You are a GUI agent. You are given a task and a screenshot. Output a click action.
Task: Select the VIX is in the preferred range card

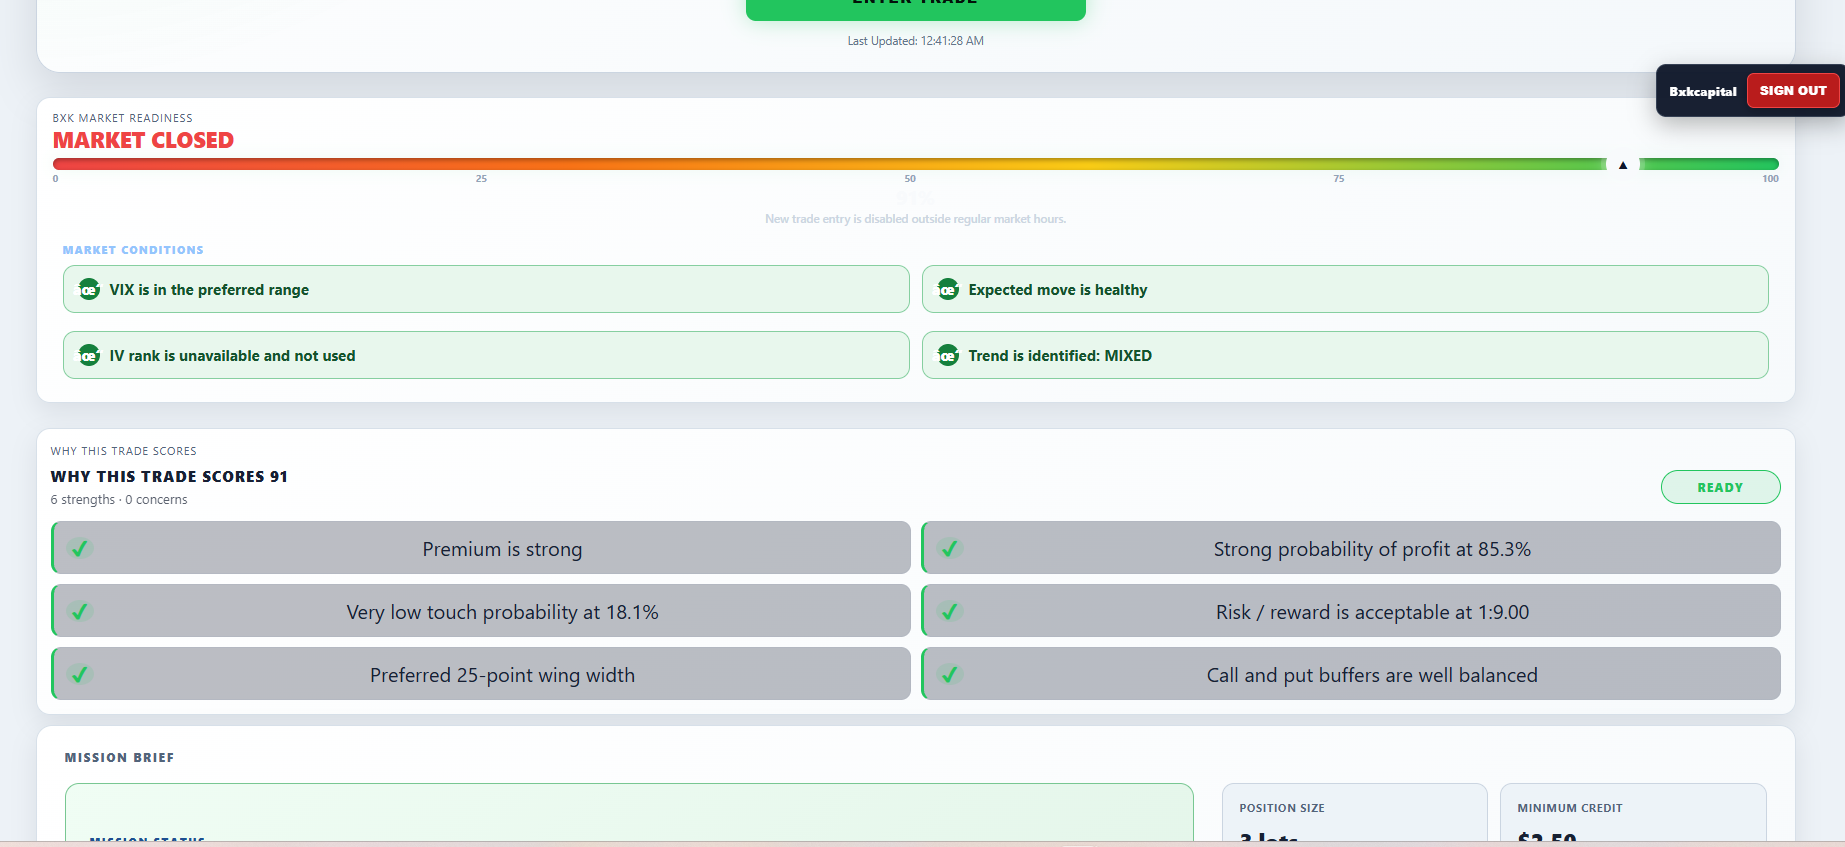tap(486, 289)
